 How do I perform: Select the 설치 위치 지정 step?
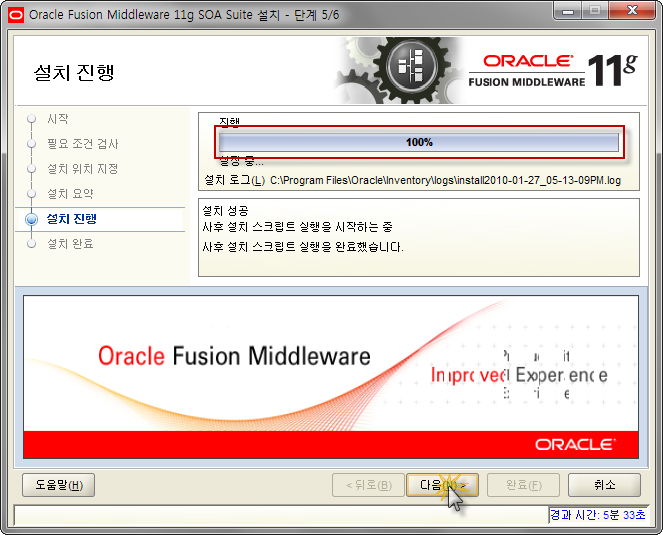82,169
